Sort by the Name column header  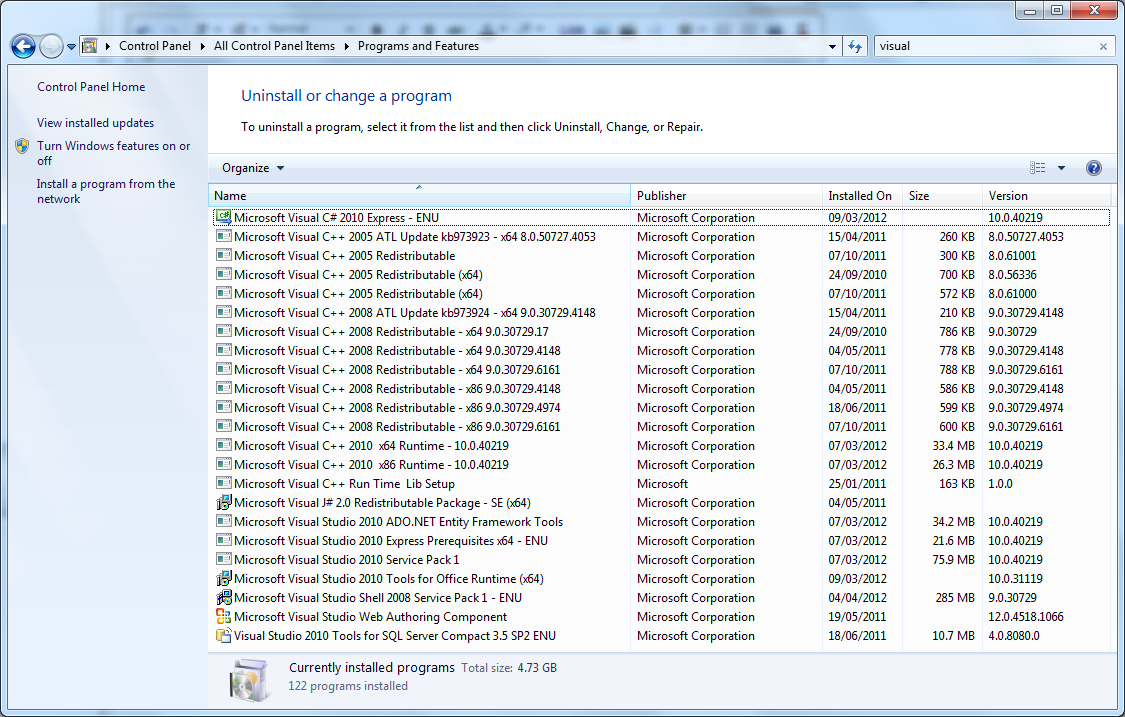tap(419, 196)
